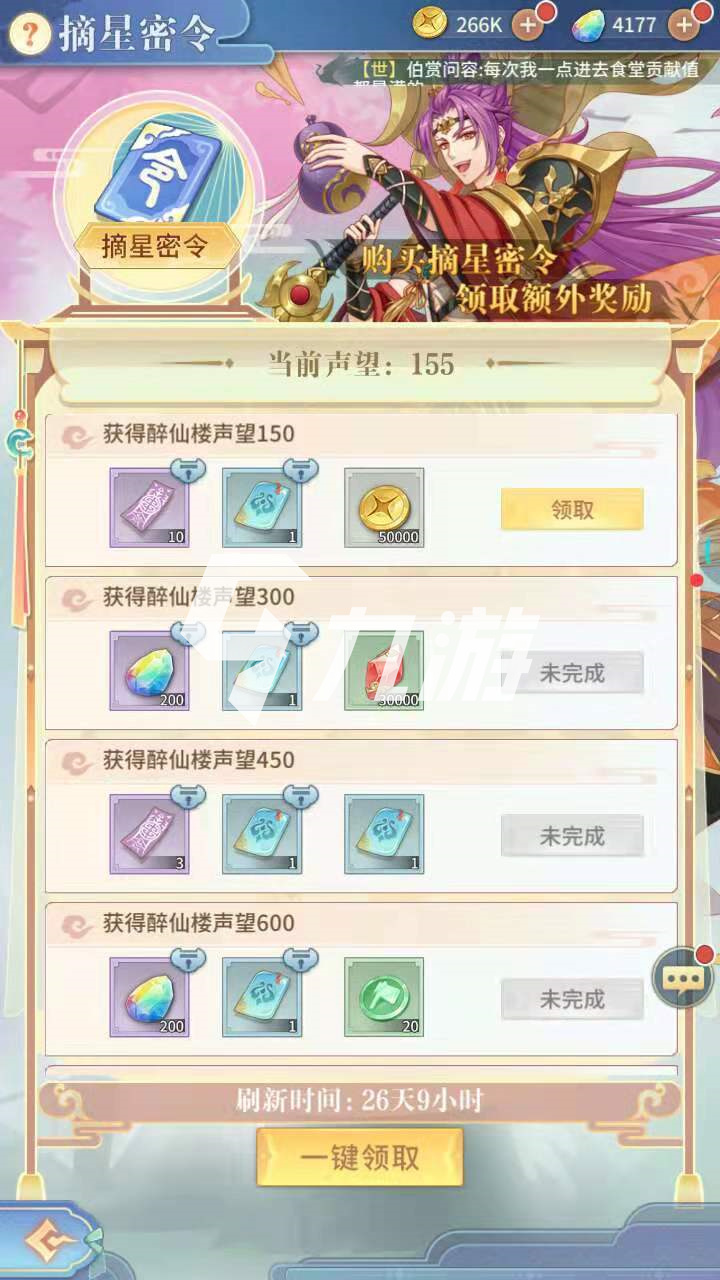The width and height of the screenshot is (720, 1280).
Task: View the 50000 gold coin reward
Action: coord(384,508)
